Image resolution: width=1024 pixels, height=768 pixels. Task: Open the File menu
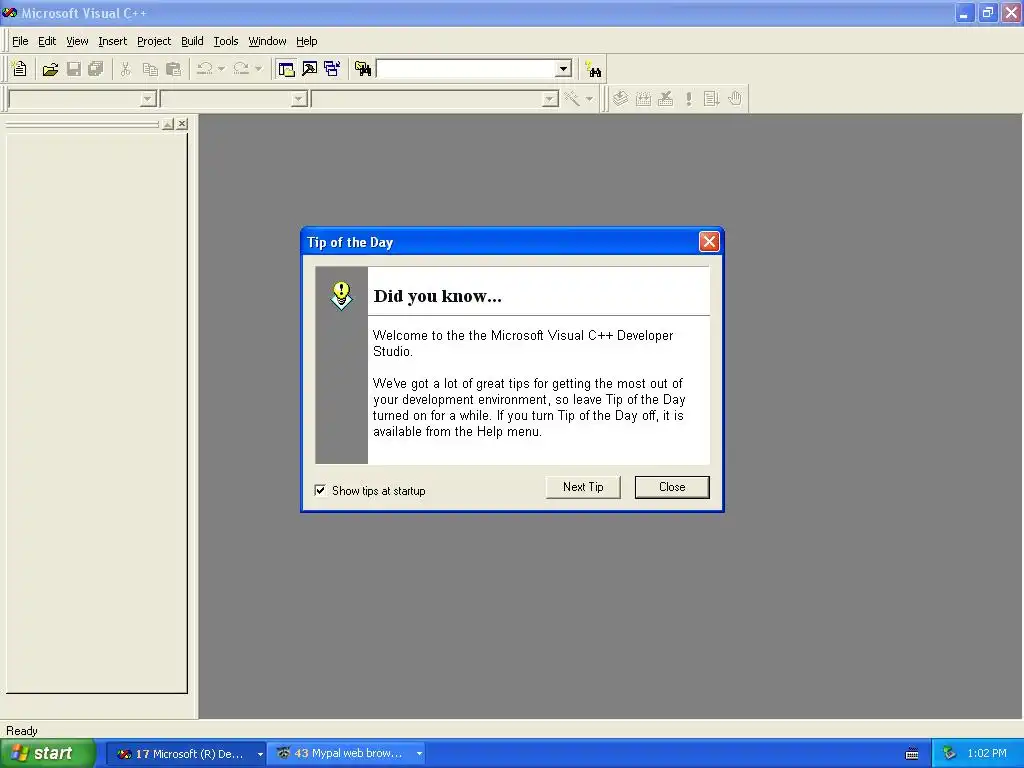[x=20, y=41]
